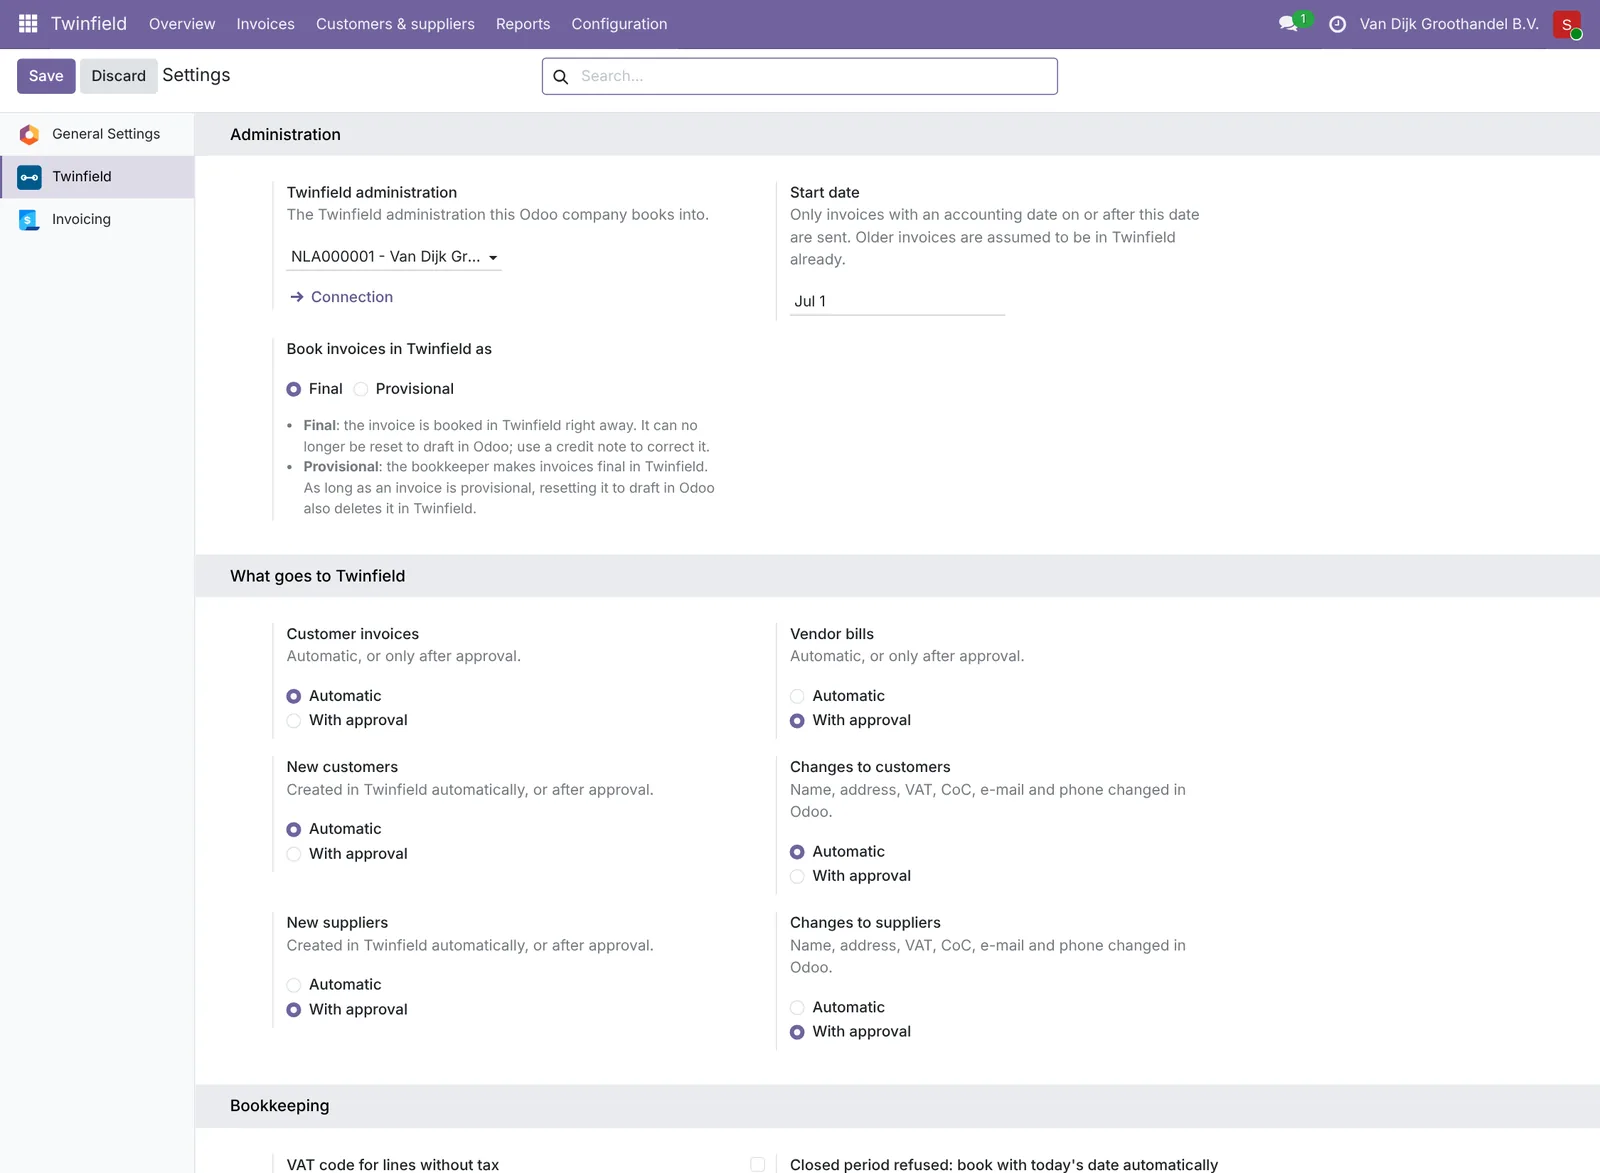The width and height of the screenshot is (1600, 1173).
Task: Open the Configuration menu
Action: 619,24
